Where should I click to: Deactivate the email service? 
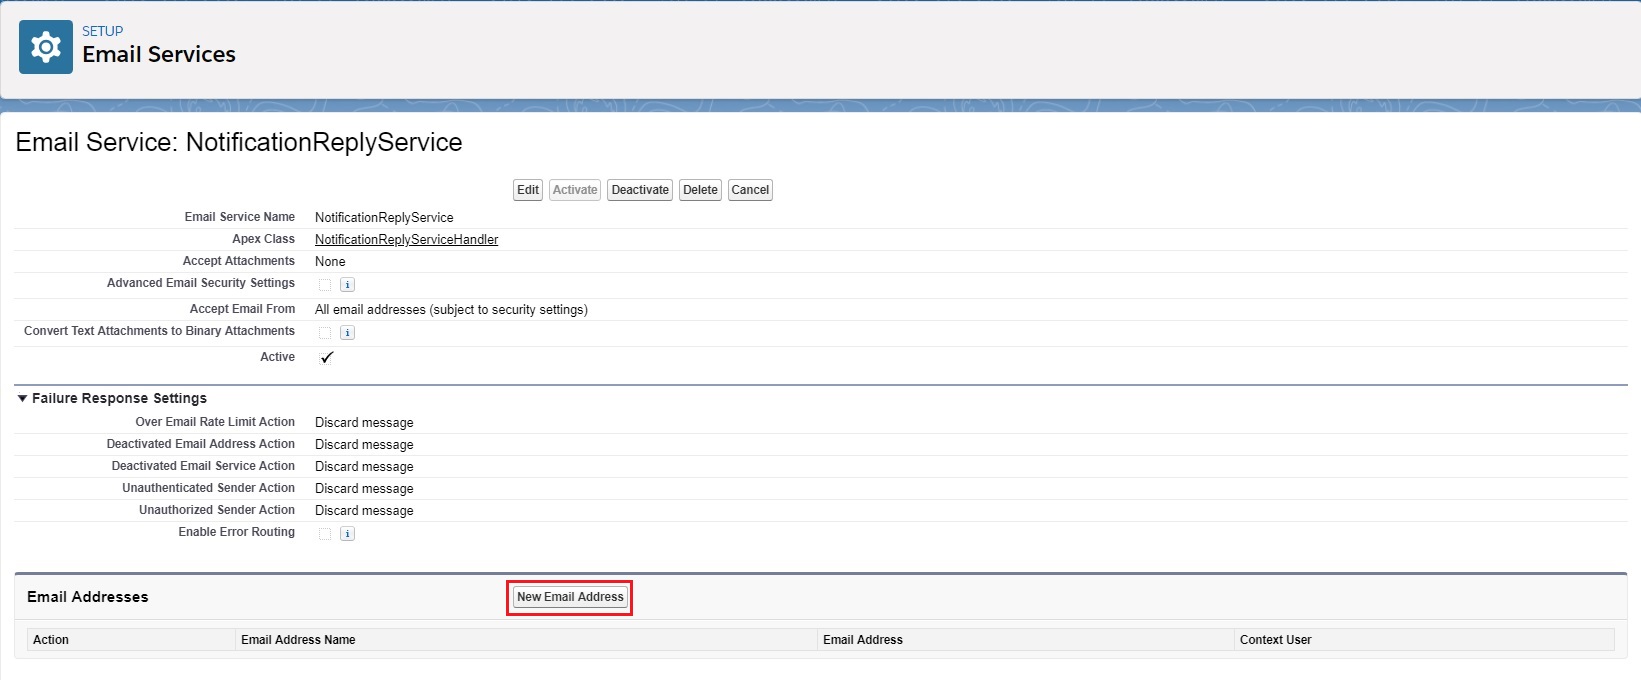(x=640, y=190)
